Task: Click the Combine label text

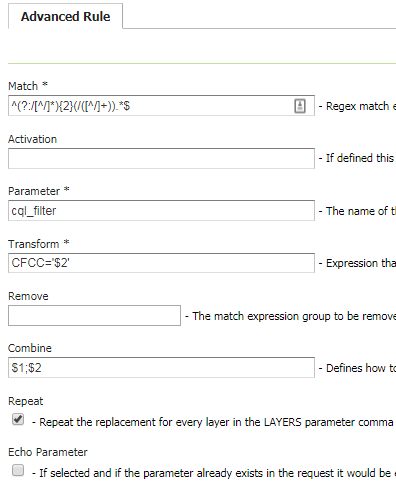Action: click(x=30, y=348)
